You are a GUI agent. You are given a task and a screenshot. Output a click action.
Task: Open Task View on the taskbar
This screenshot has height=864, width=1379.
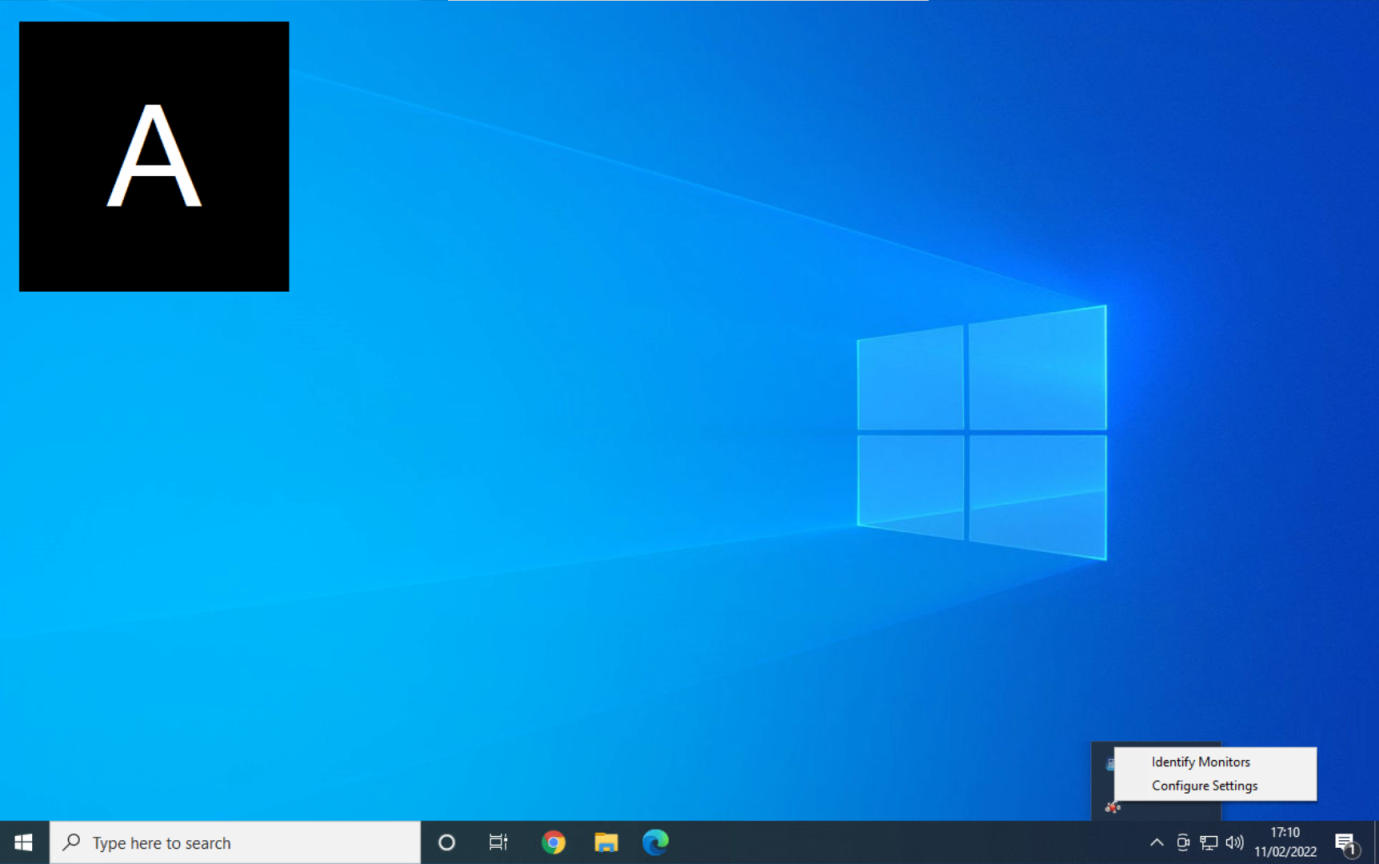498,843
